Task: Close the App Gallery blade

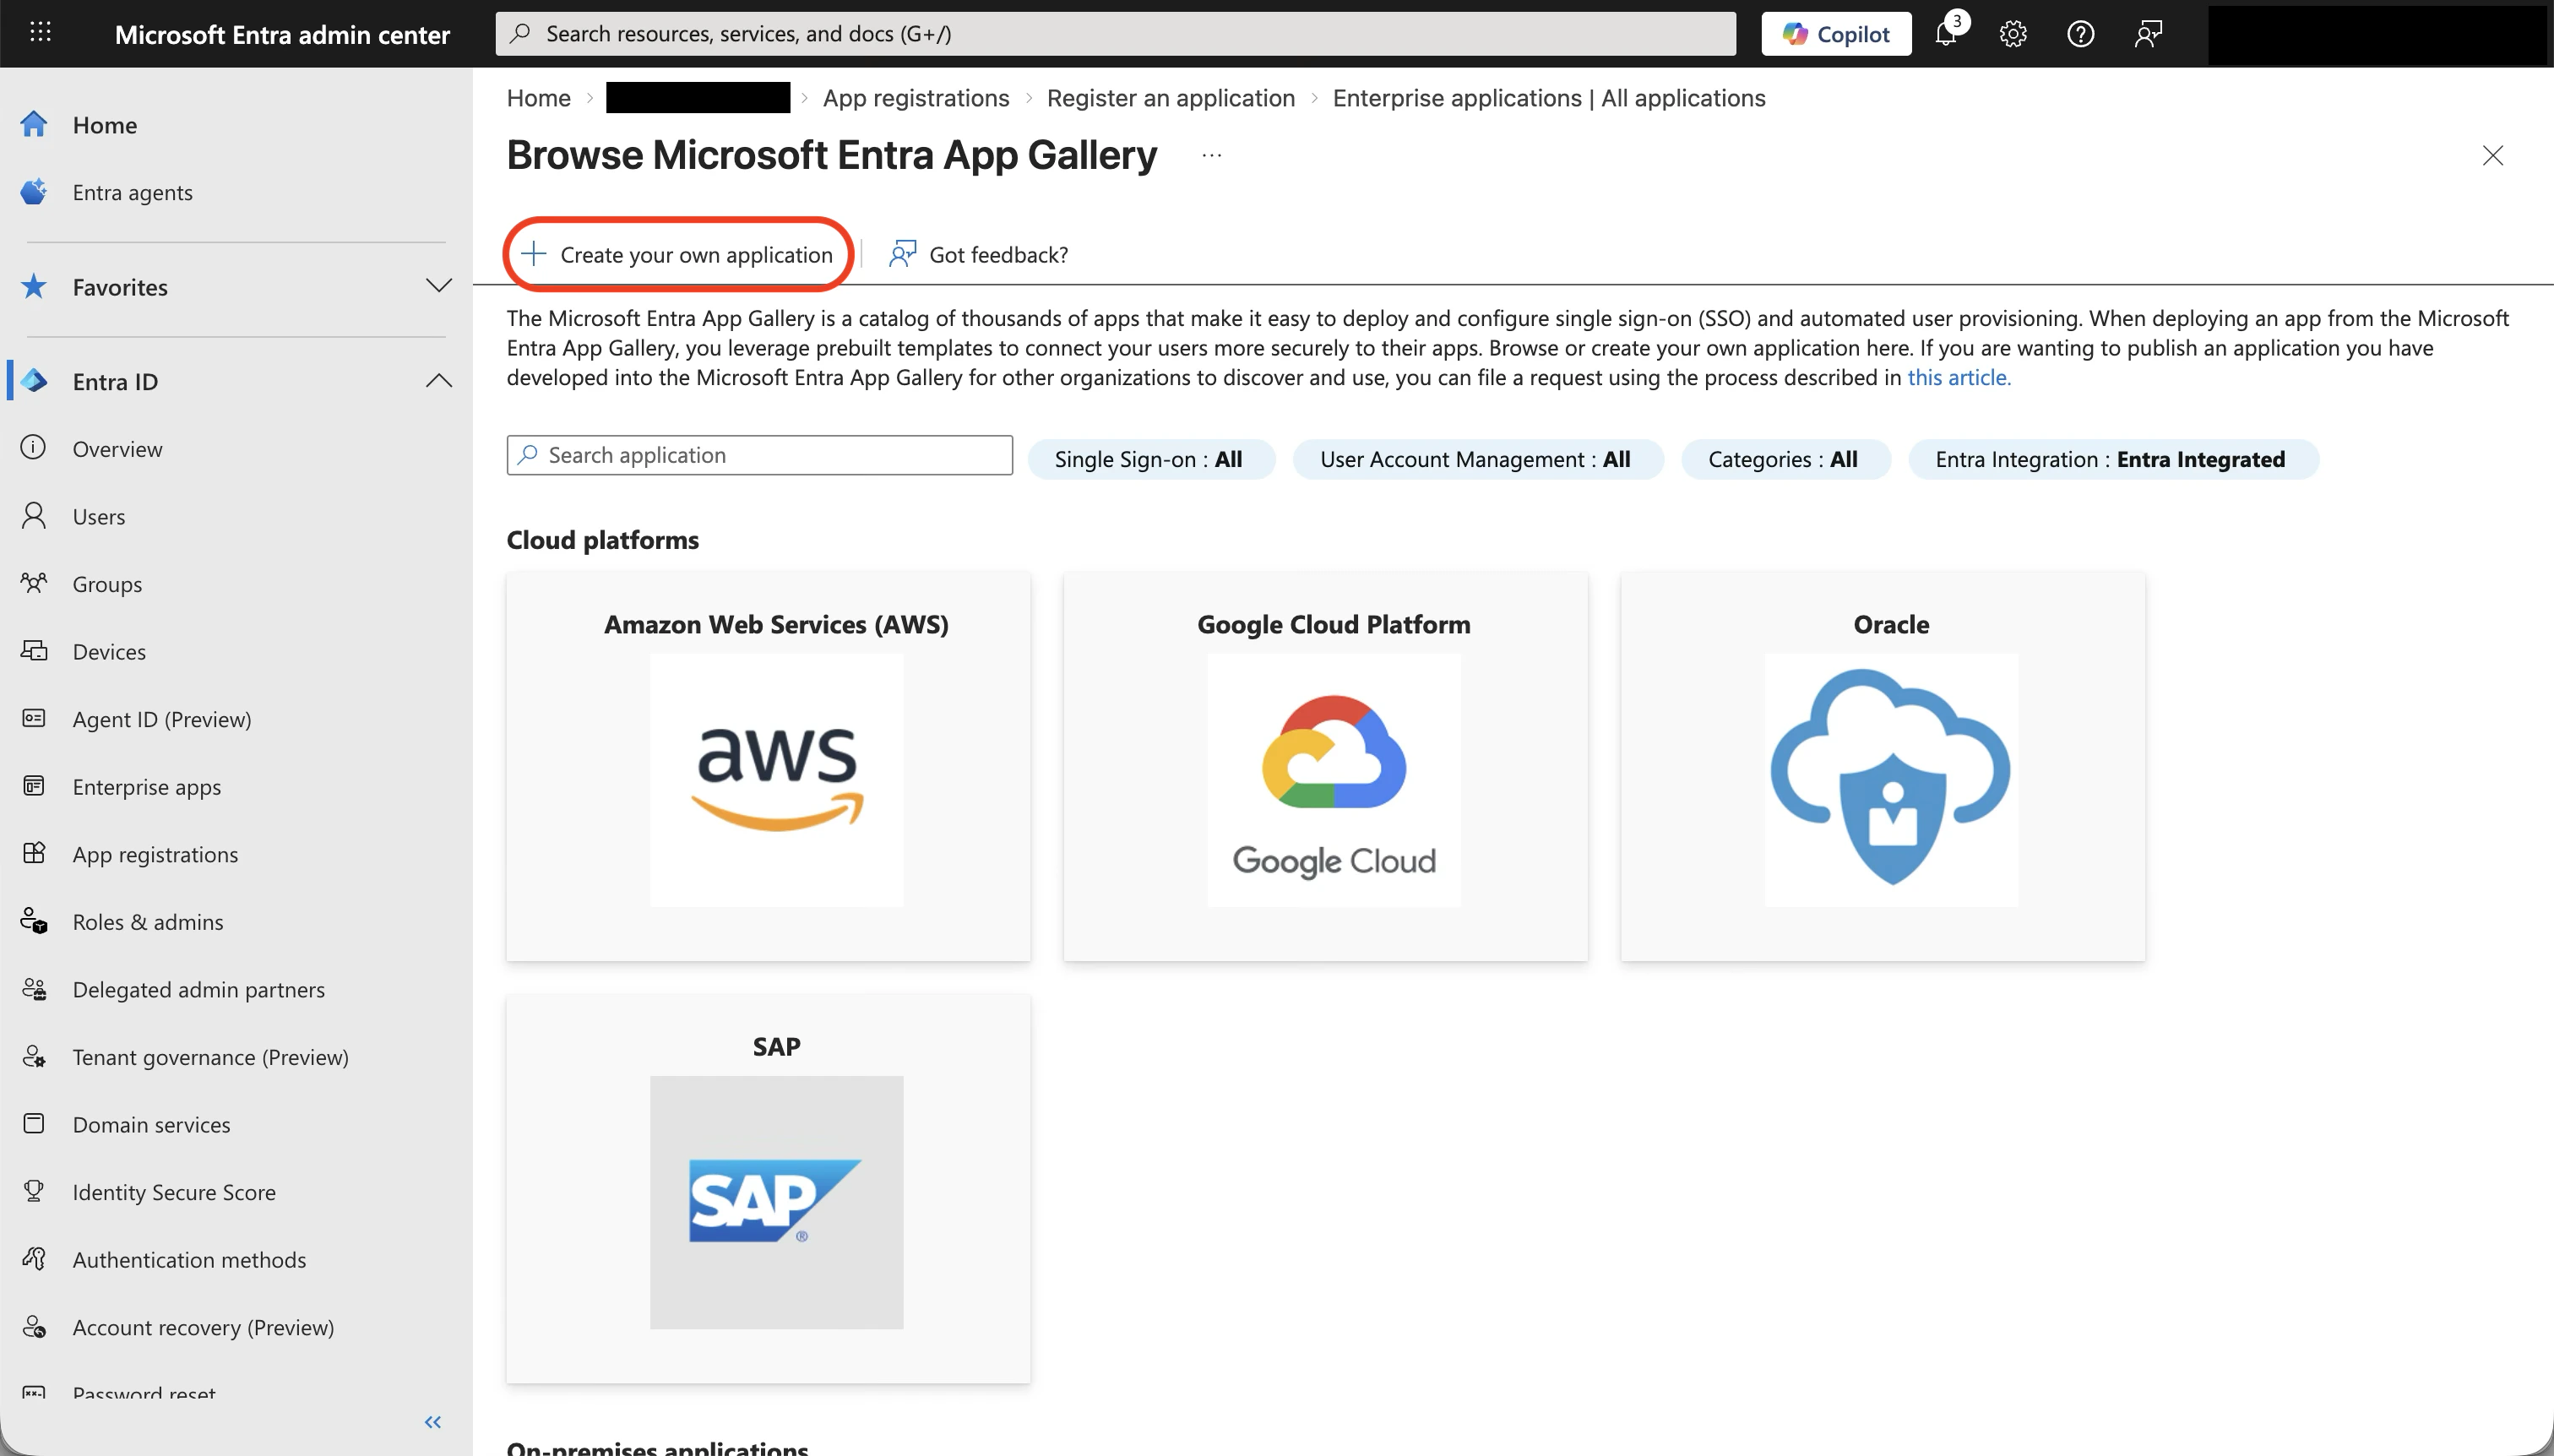Action: point(2492,155)
